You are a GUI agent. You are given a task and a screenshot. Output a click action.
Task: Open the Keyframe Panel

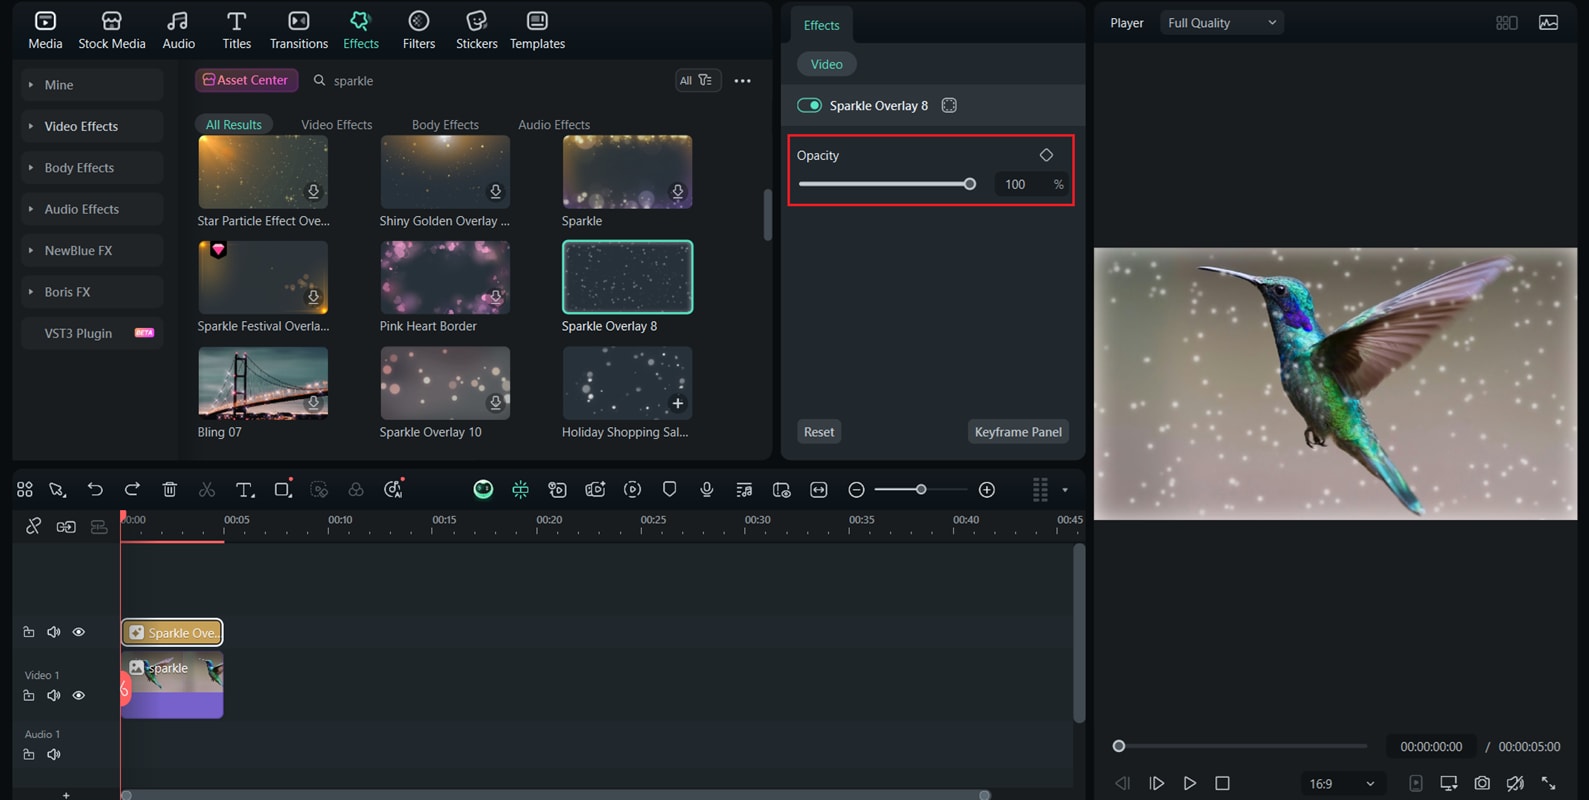click(x=1018, y=432)
